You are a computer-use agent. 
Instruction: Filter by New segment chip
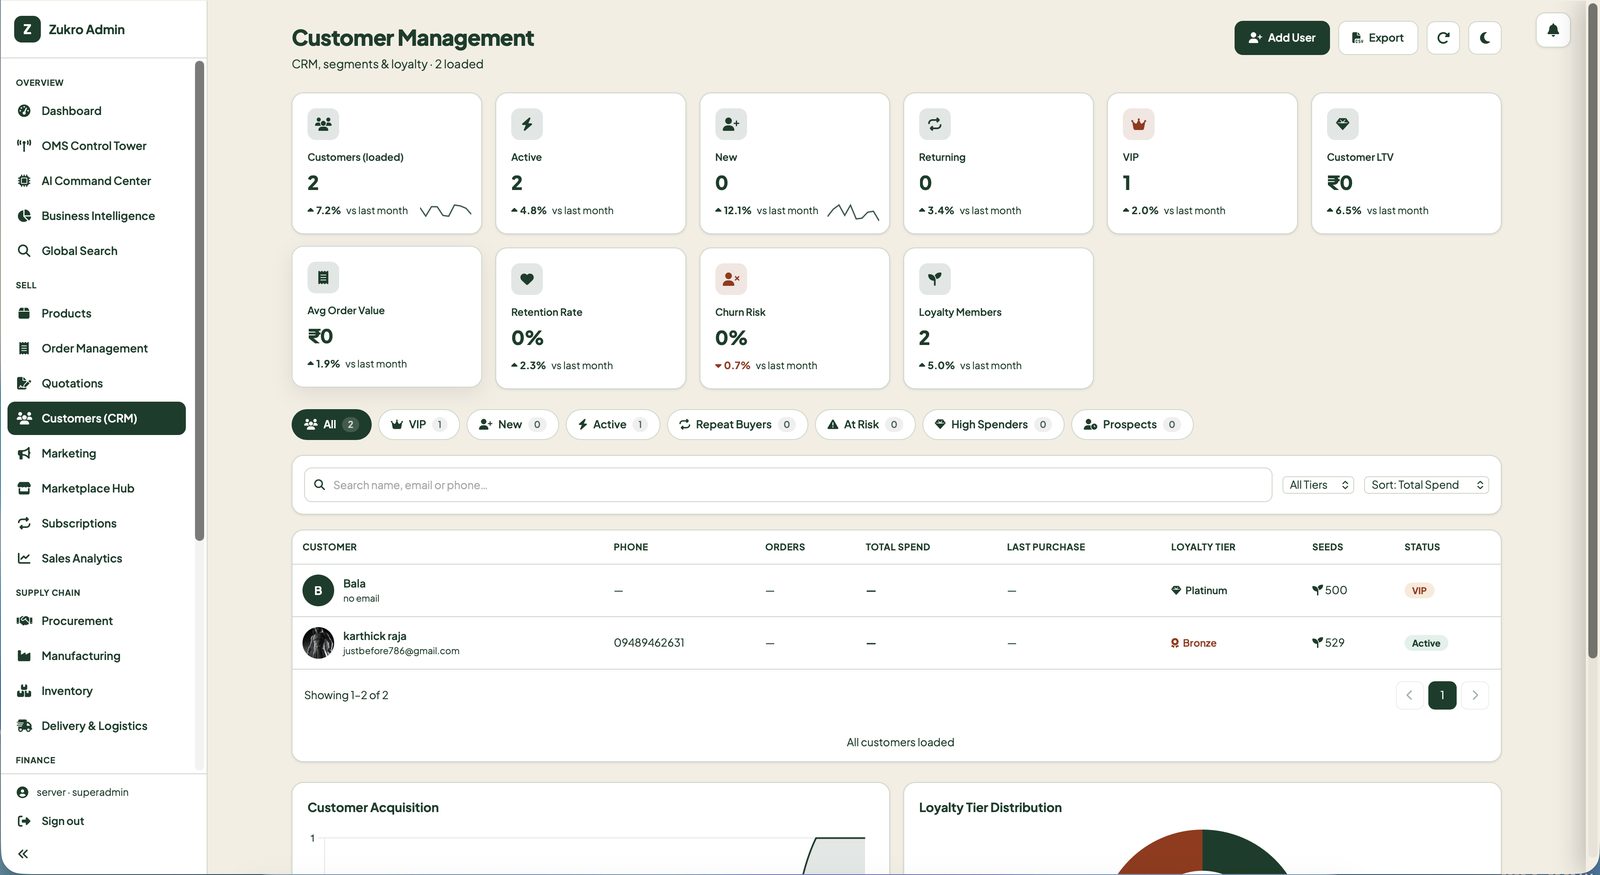point(512,425)
